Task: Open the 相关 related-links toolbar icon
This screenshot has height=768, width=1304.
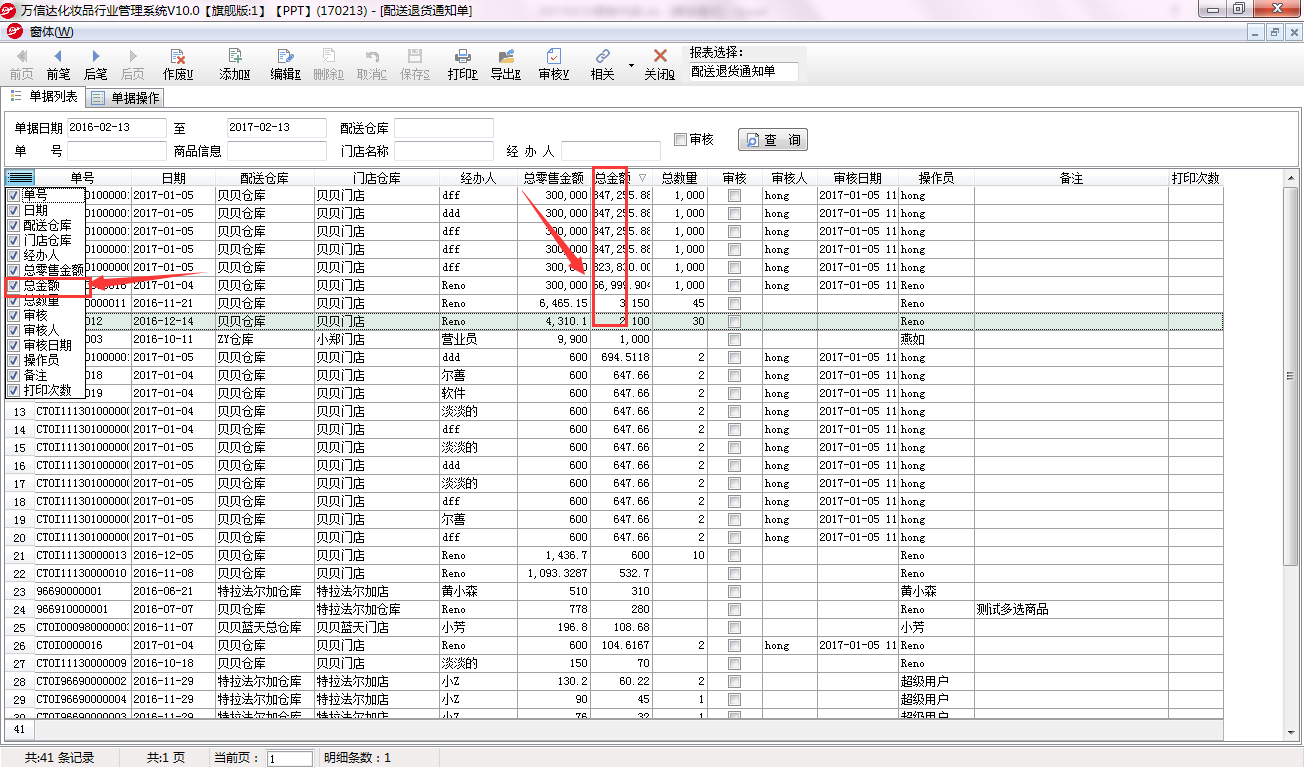Action: (603, 64)
